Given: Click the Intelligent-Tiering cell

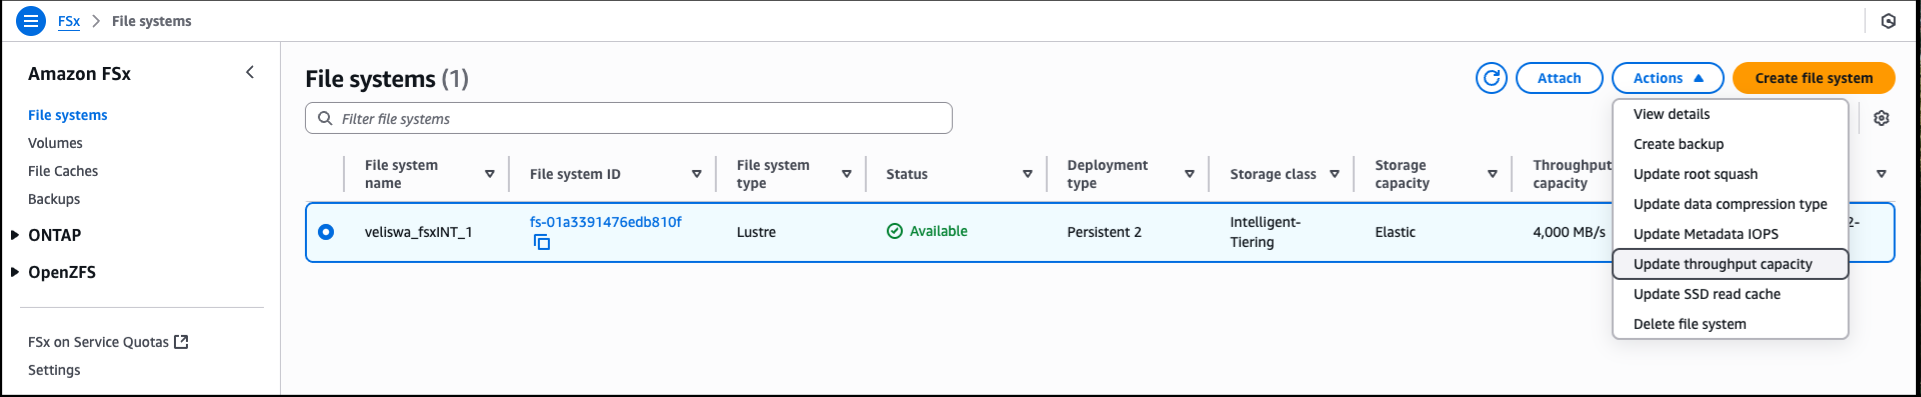Looking at the screenshot, I should coord(1265,232).
